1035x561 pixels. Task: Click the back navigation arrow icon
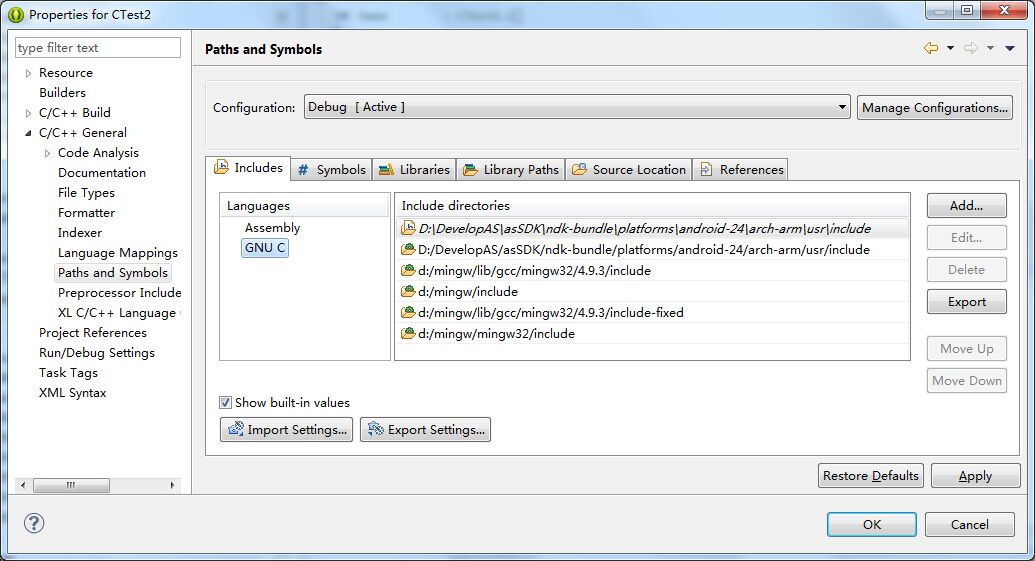(931, 48)
